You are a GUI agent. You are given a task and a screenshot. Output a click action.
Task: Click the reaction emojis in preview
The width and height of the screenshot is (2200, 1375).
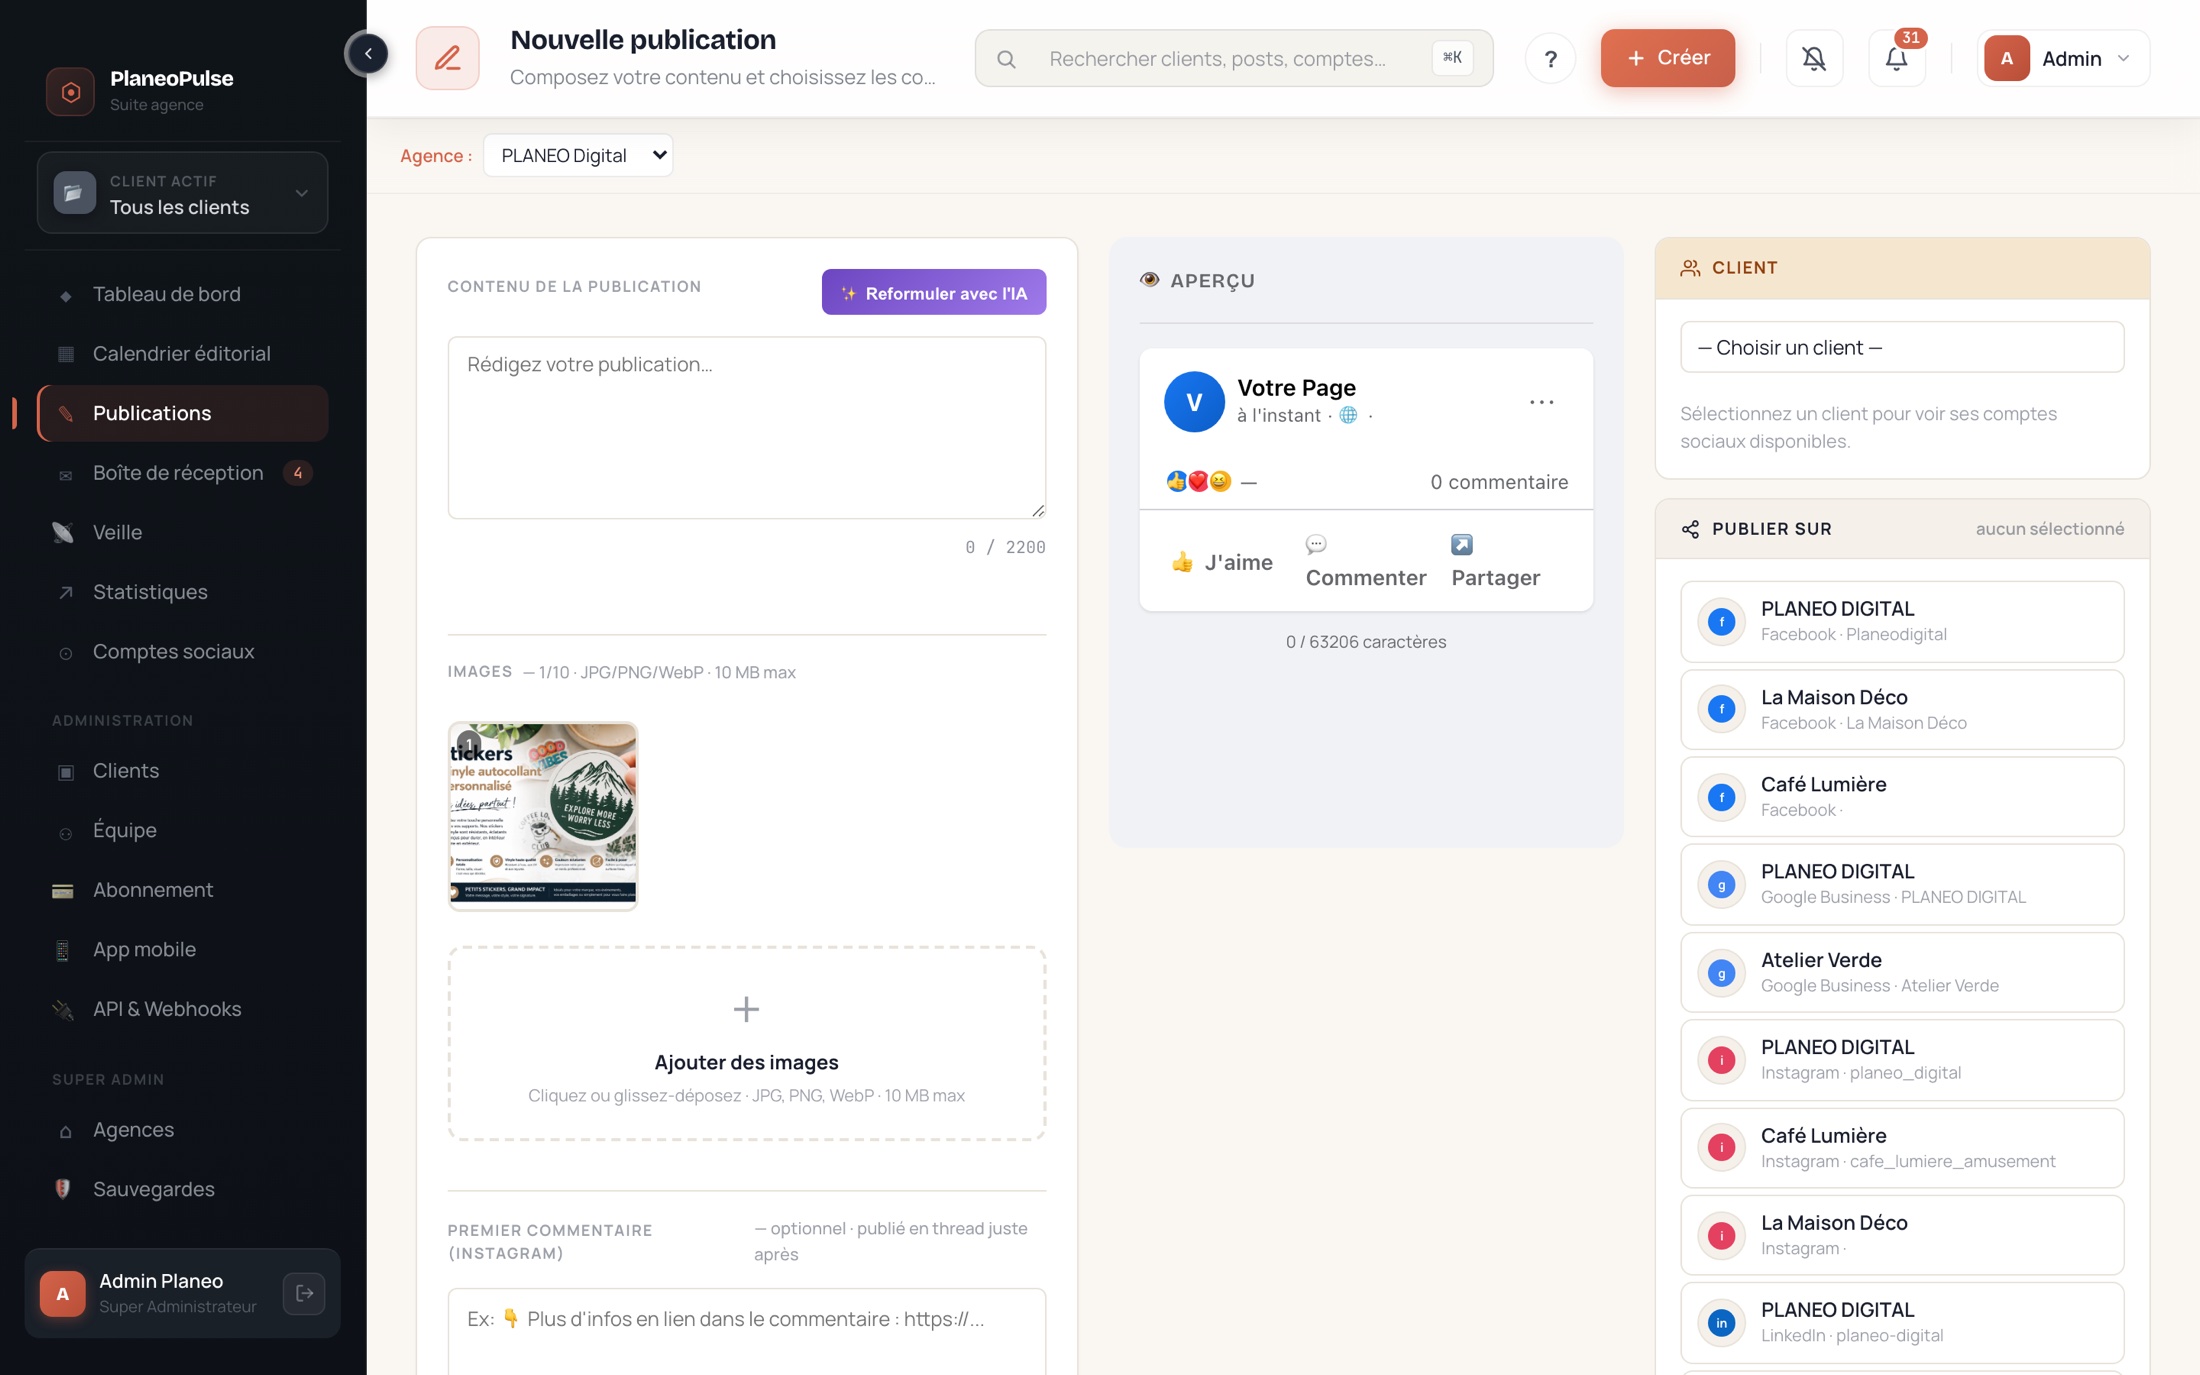pyautogui.click(x=1198, y=482)
